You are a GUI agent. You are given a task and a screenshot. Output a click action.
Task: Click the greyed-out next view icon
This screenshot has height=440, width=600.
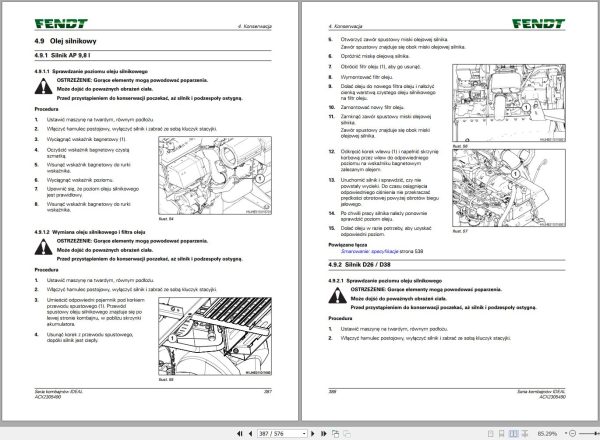click(x=347, y=433)
